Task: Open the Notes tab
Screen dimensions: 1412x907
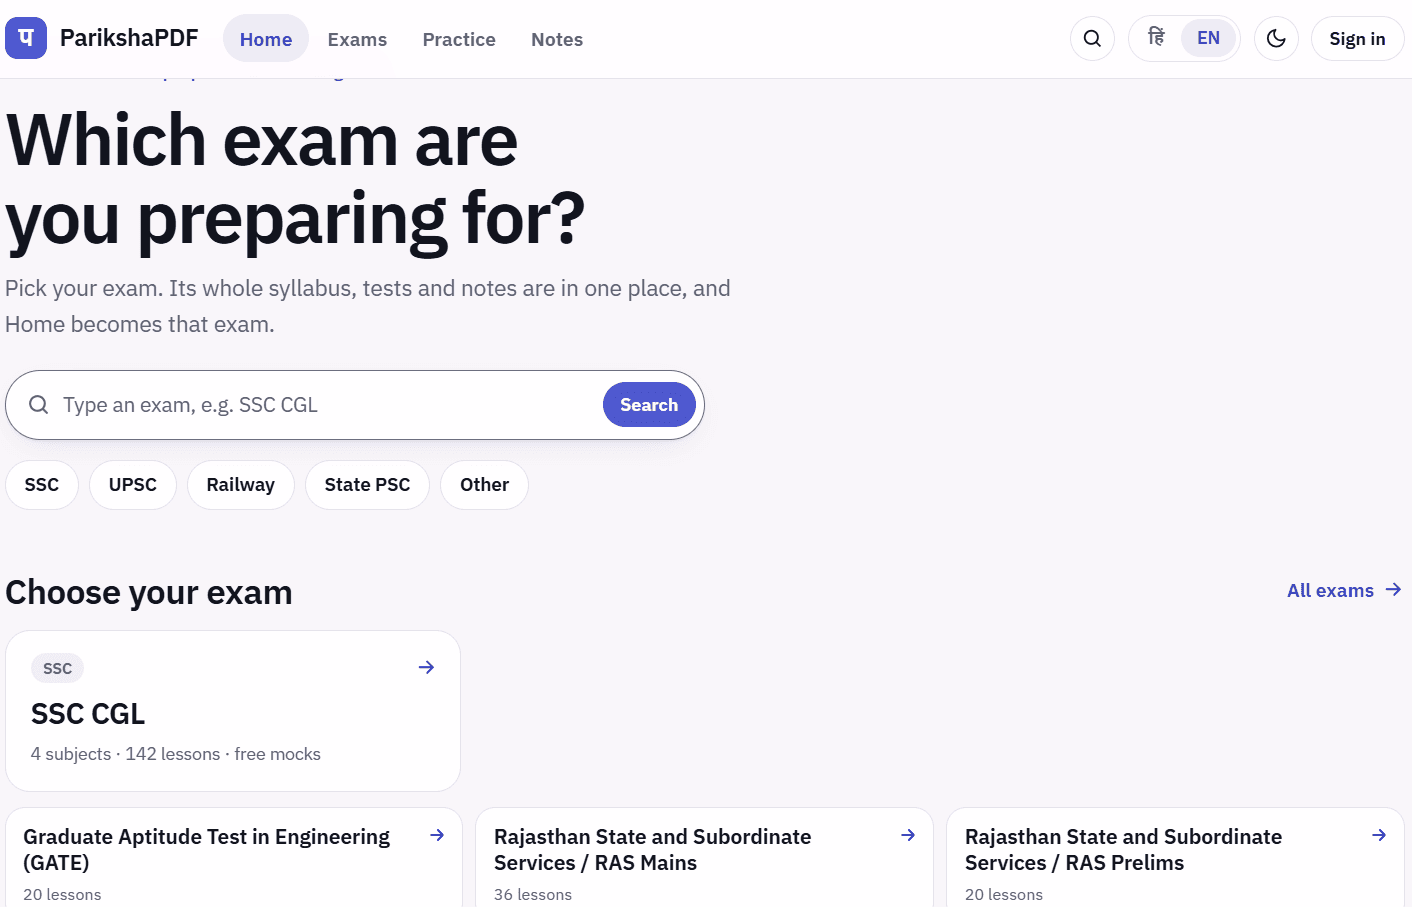Action: 557,39
